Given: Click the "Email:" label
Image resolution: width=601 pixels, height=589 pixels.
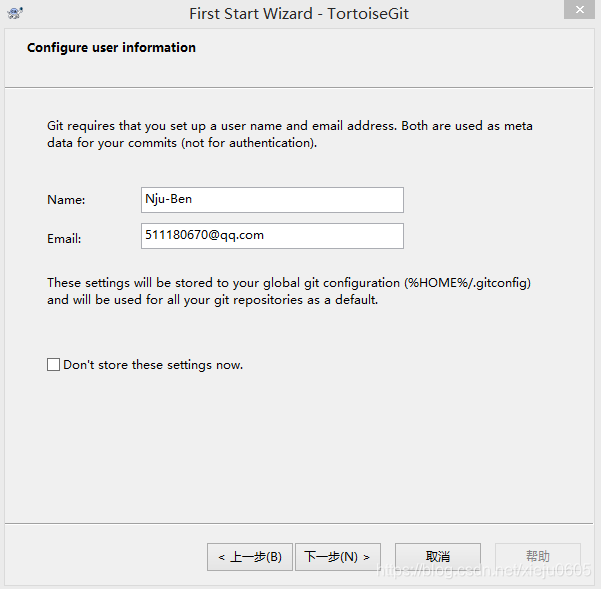Looking at the screenshot, I should (64, 239).
